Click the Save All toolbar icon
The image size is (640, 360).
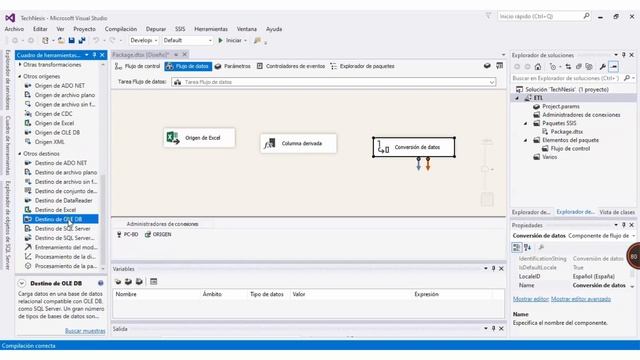coord(82,40)
